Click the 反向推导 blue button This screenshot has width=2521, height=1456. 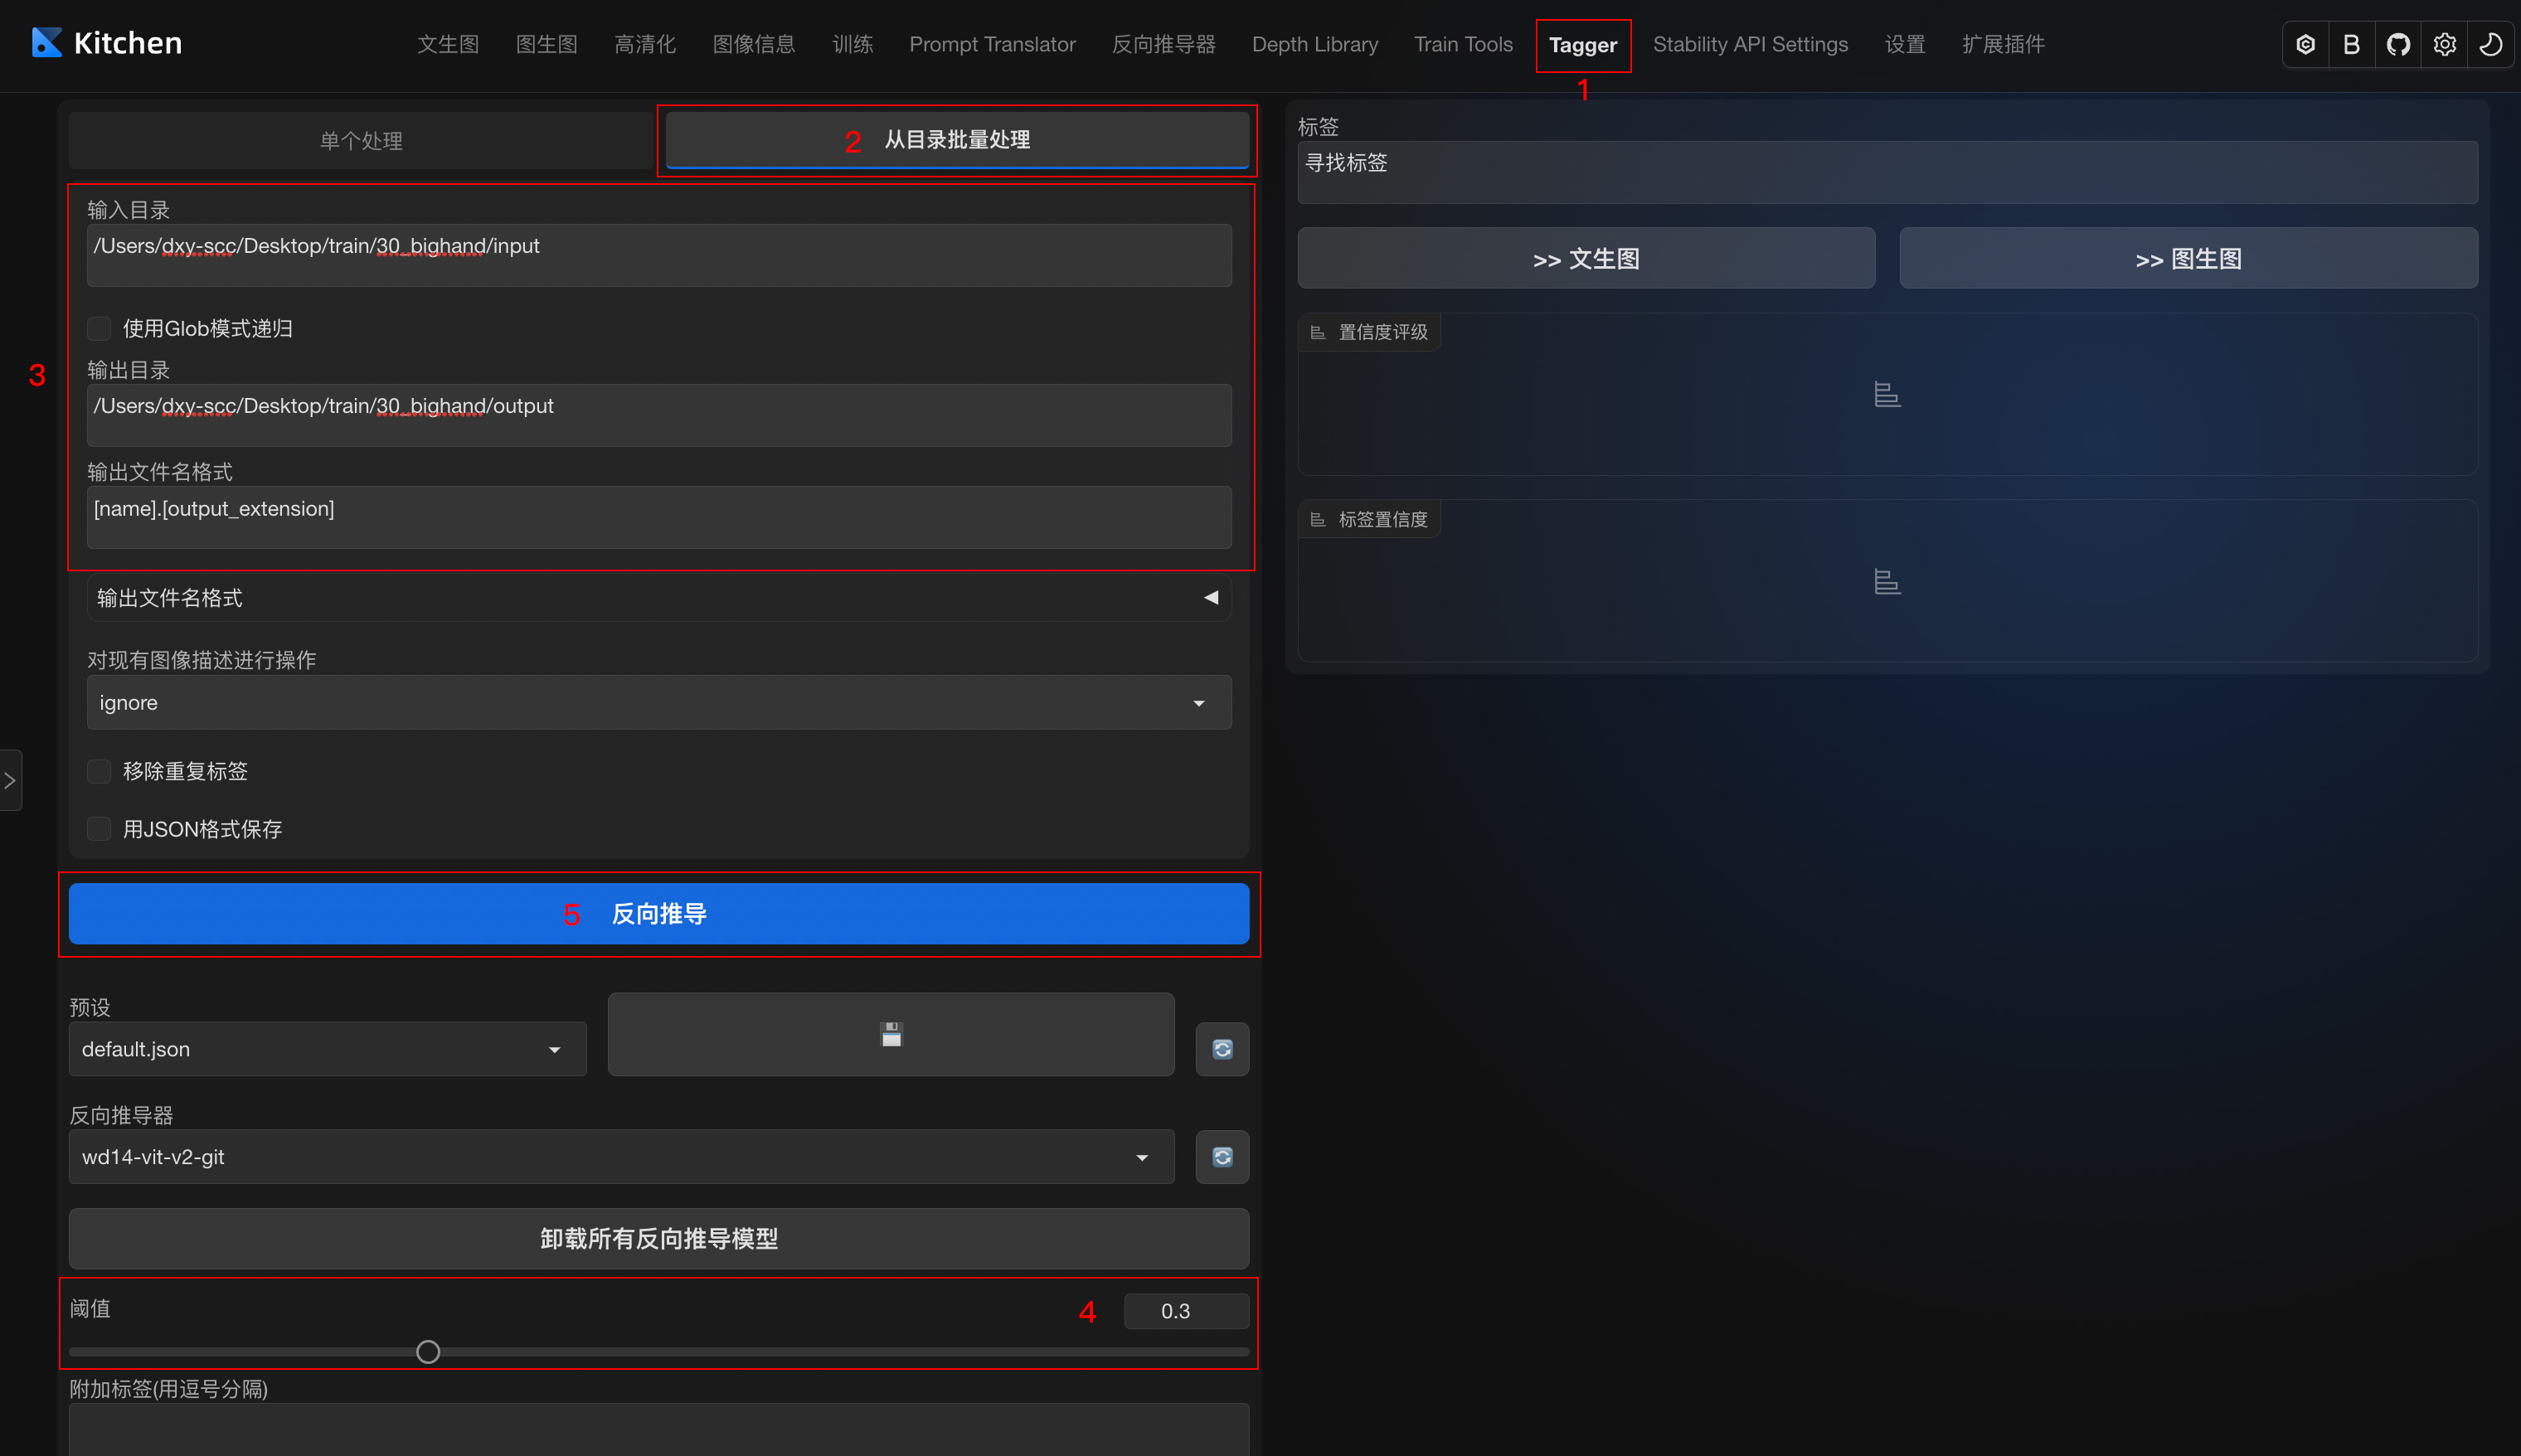coord(658,913)
